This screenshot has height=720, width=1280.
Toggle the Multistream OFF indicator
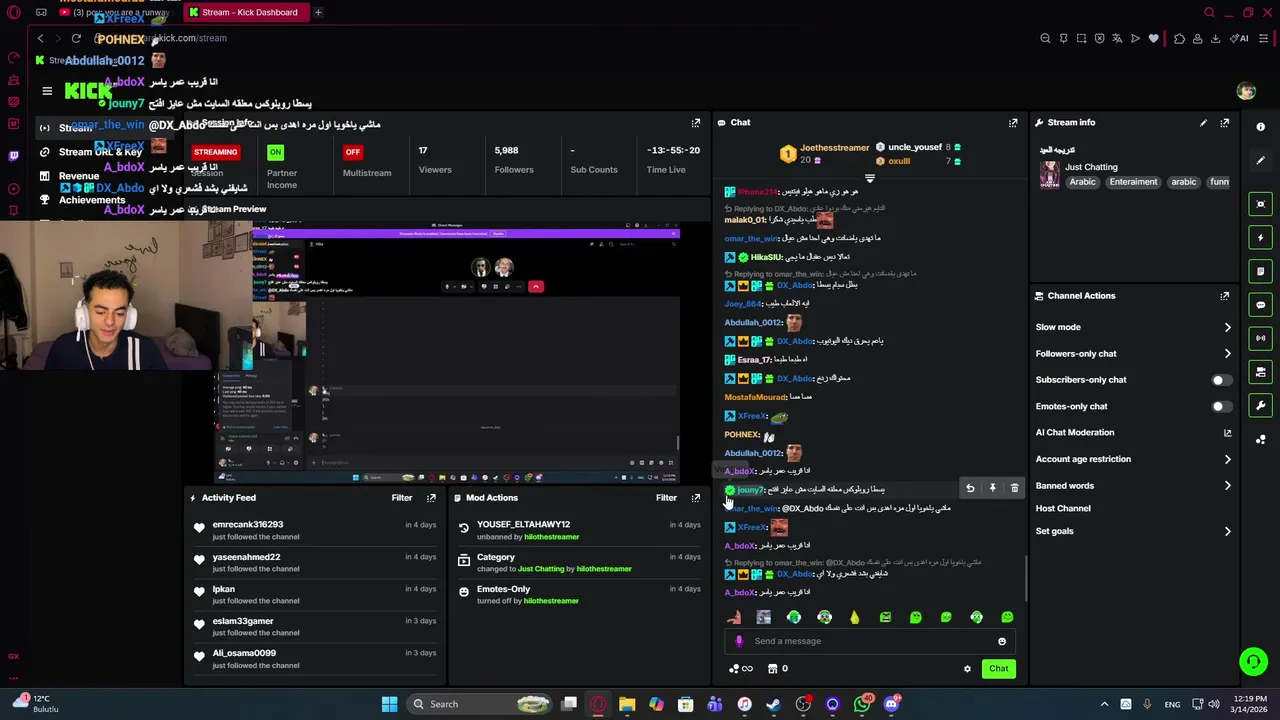coord(352,152)
